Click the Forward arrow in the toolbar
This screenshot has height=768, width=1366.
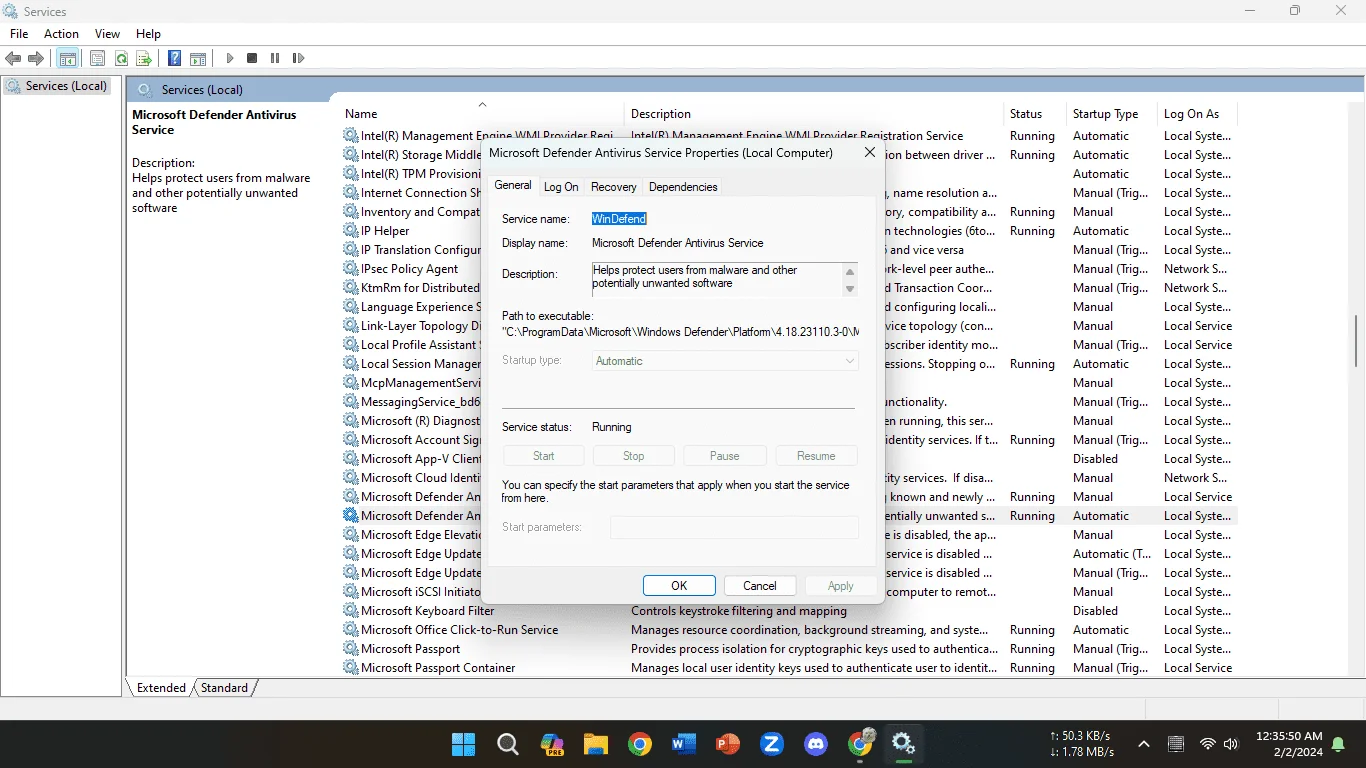click(36, 59)
